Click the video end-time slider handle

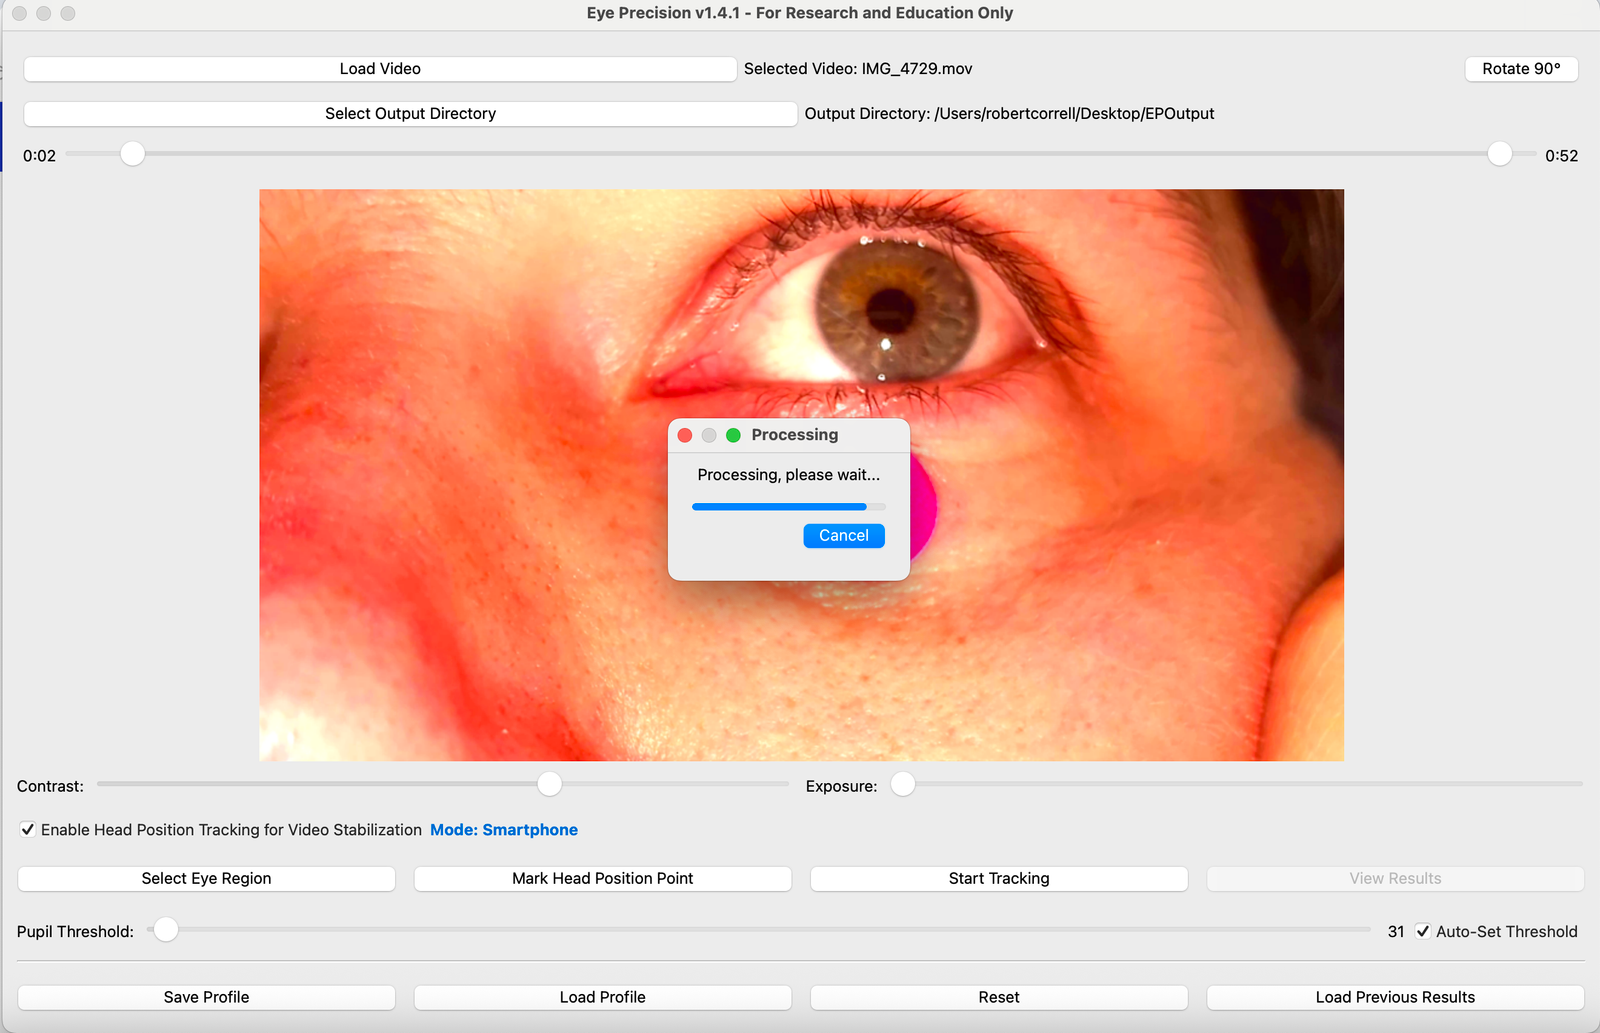pos(1499,154)
